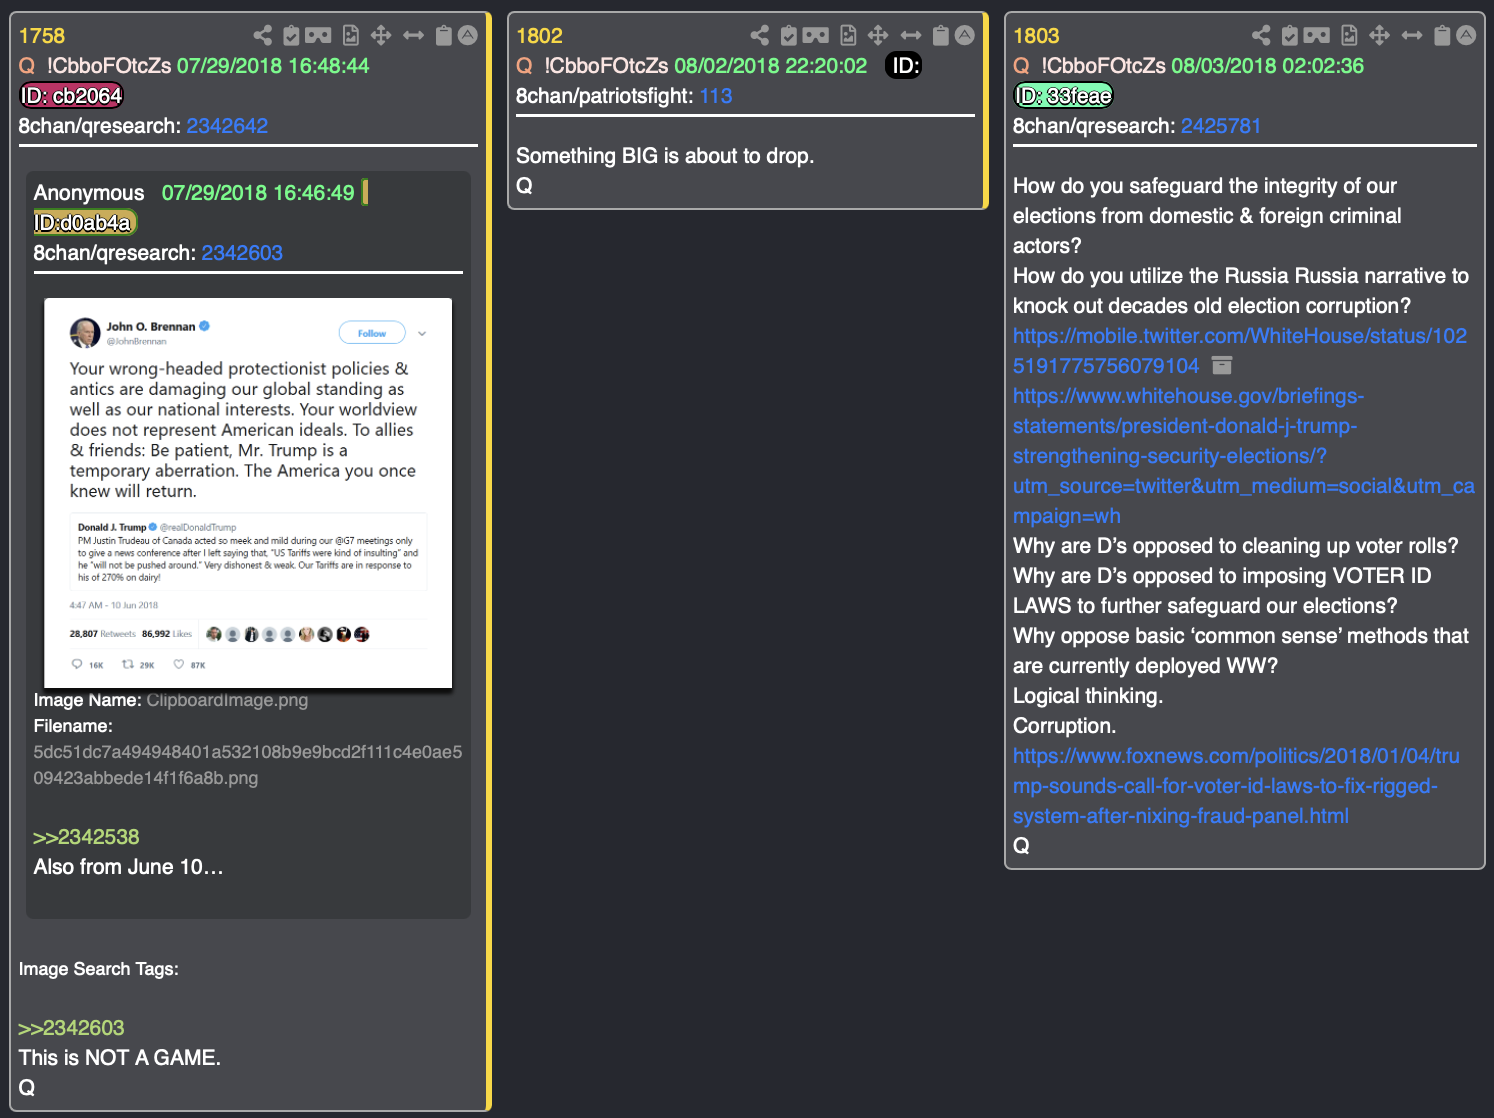
Task: Click the 'Logical thinking.' line in post 1803
Action: click(x=1088, y=696)
